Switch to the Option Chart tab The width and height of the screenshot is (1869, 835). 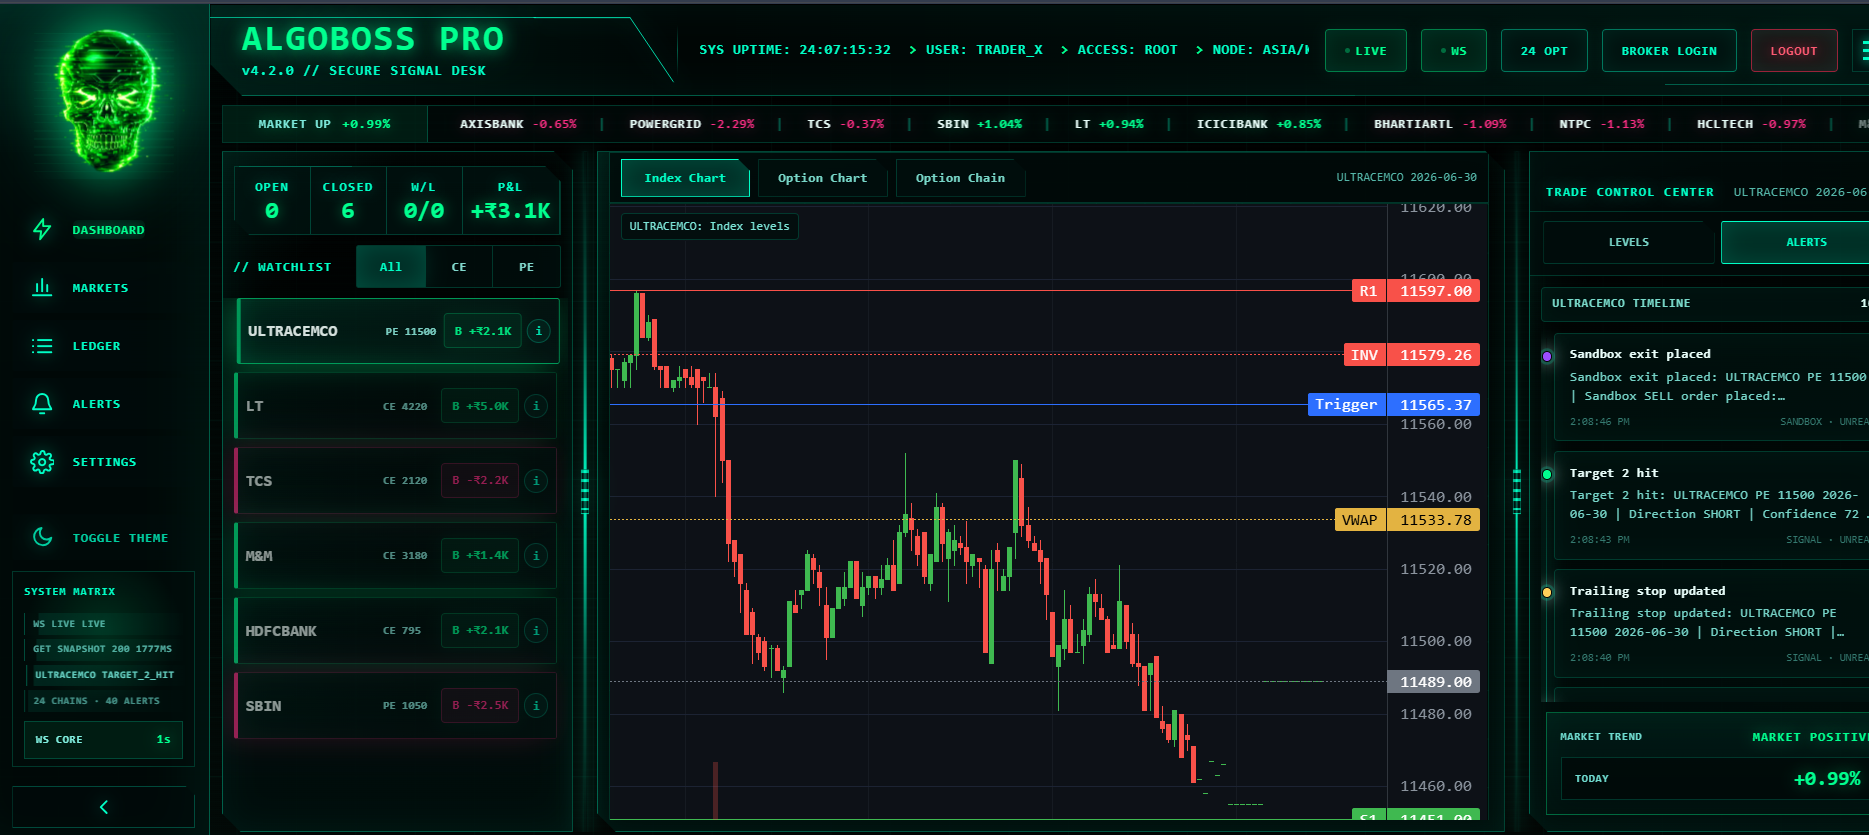coord(822,178)
